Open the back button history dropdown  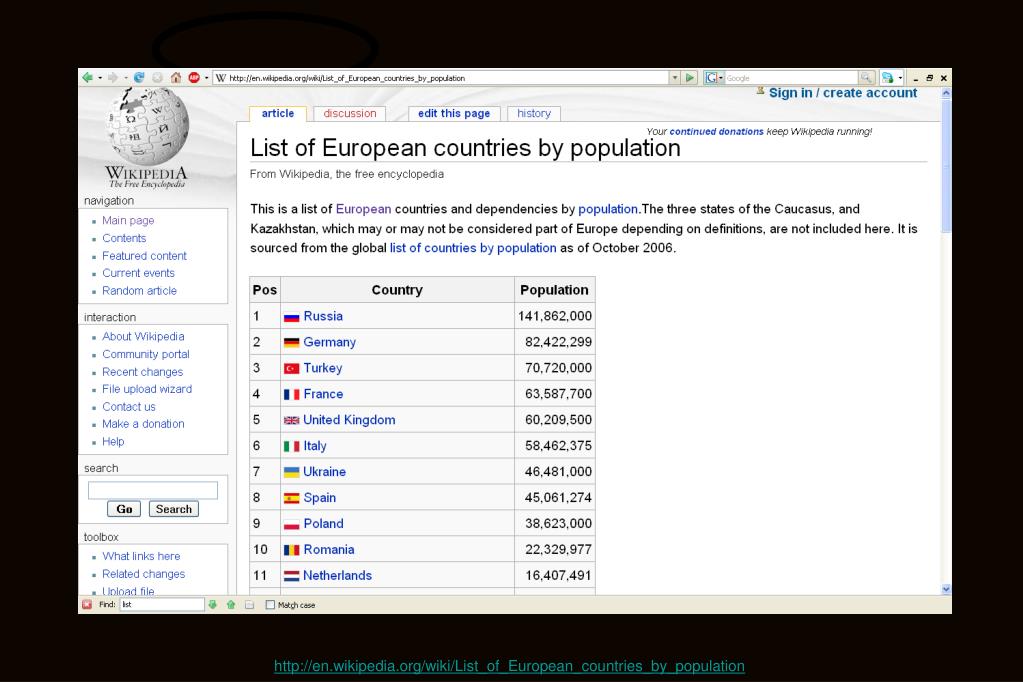pos(100,78)
